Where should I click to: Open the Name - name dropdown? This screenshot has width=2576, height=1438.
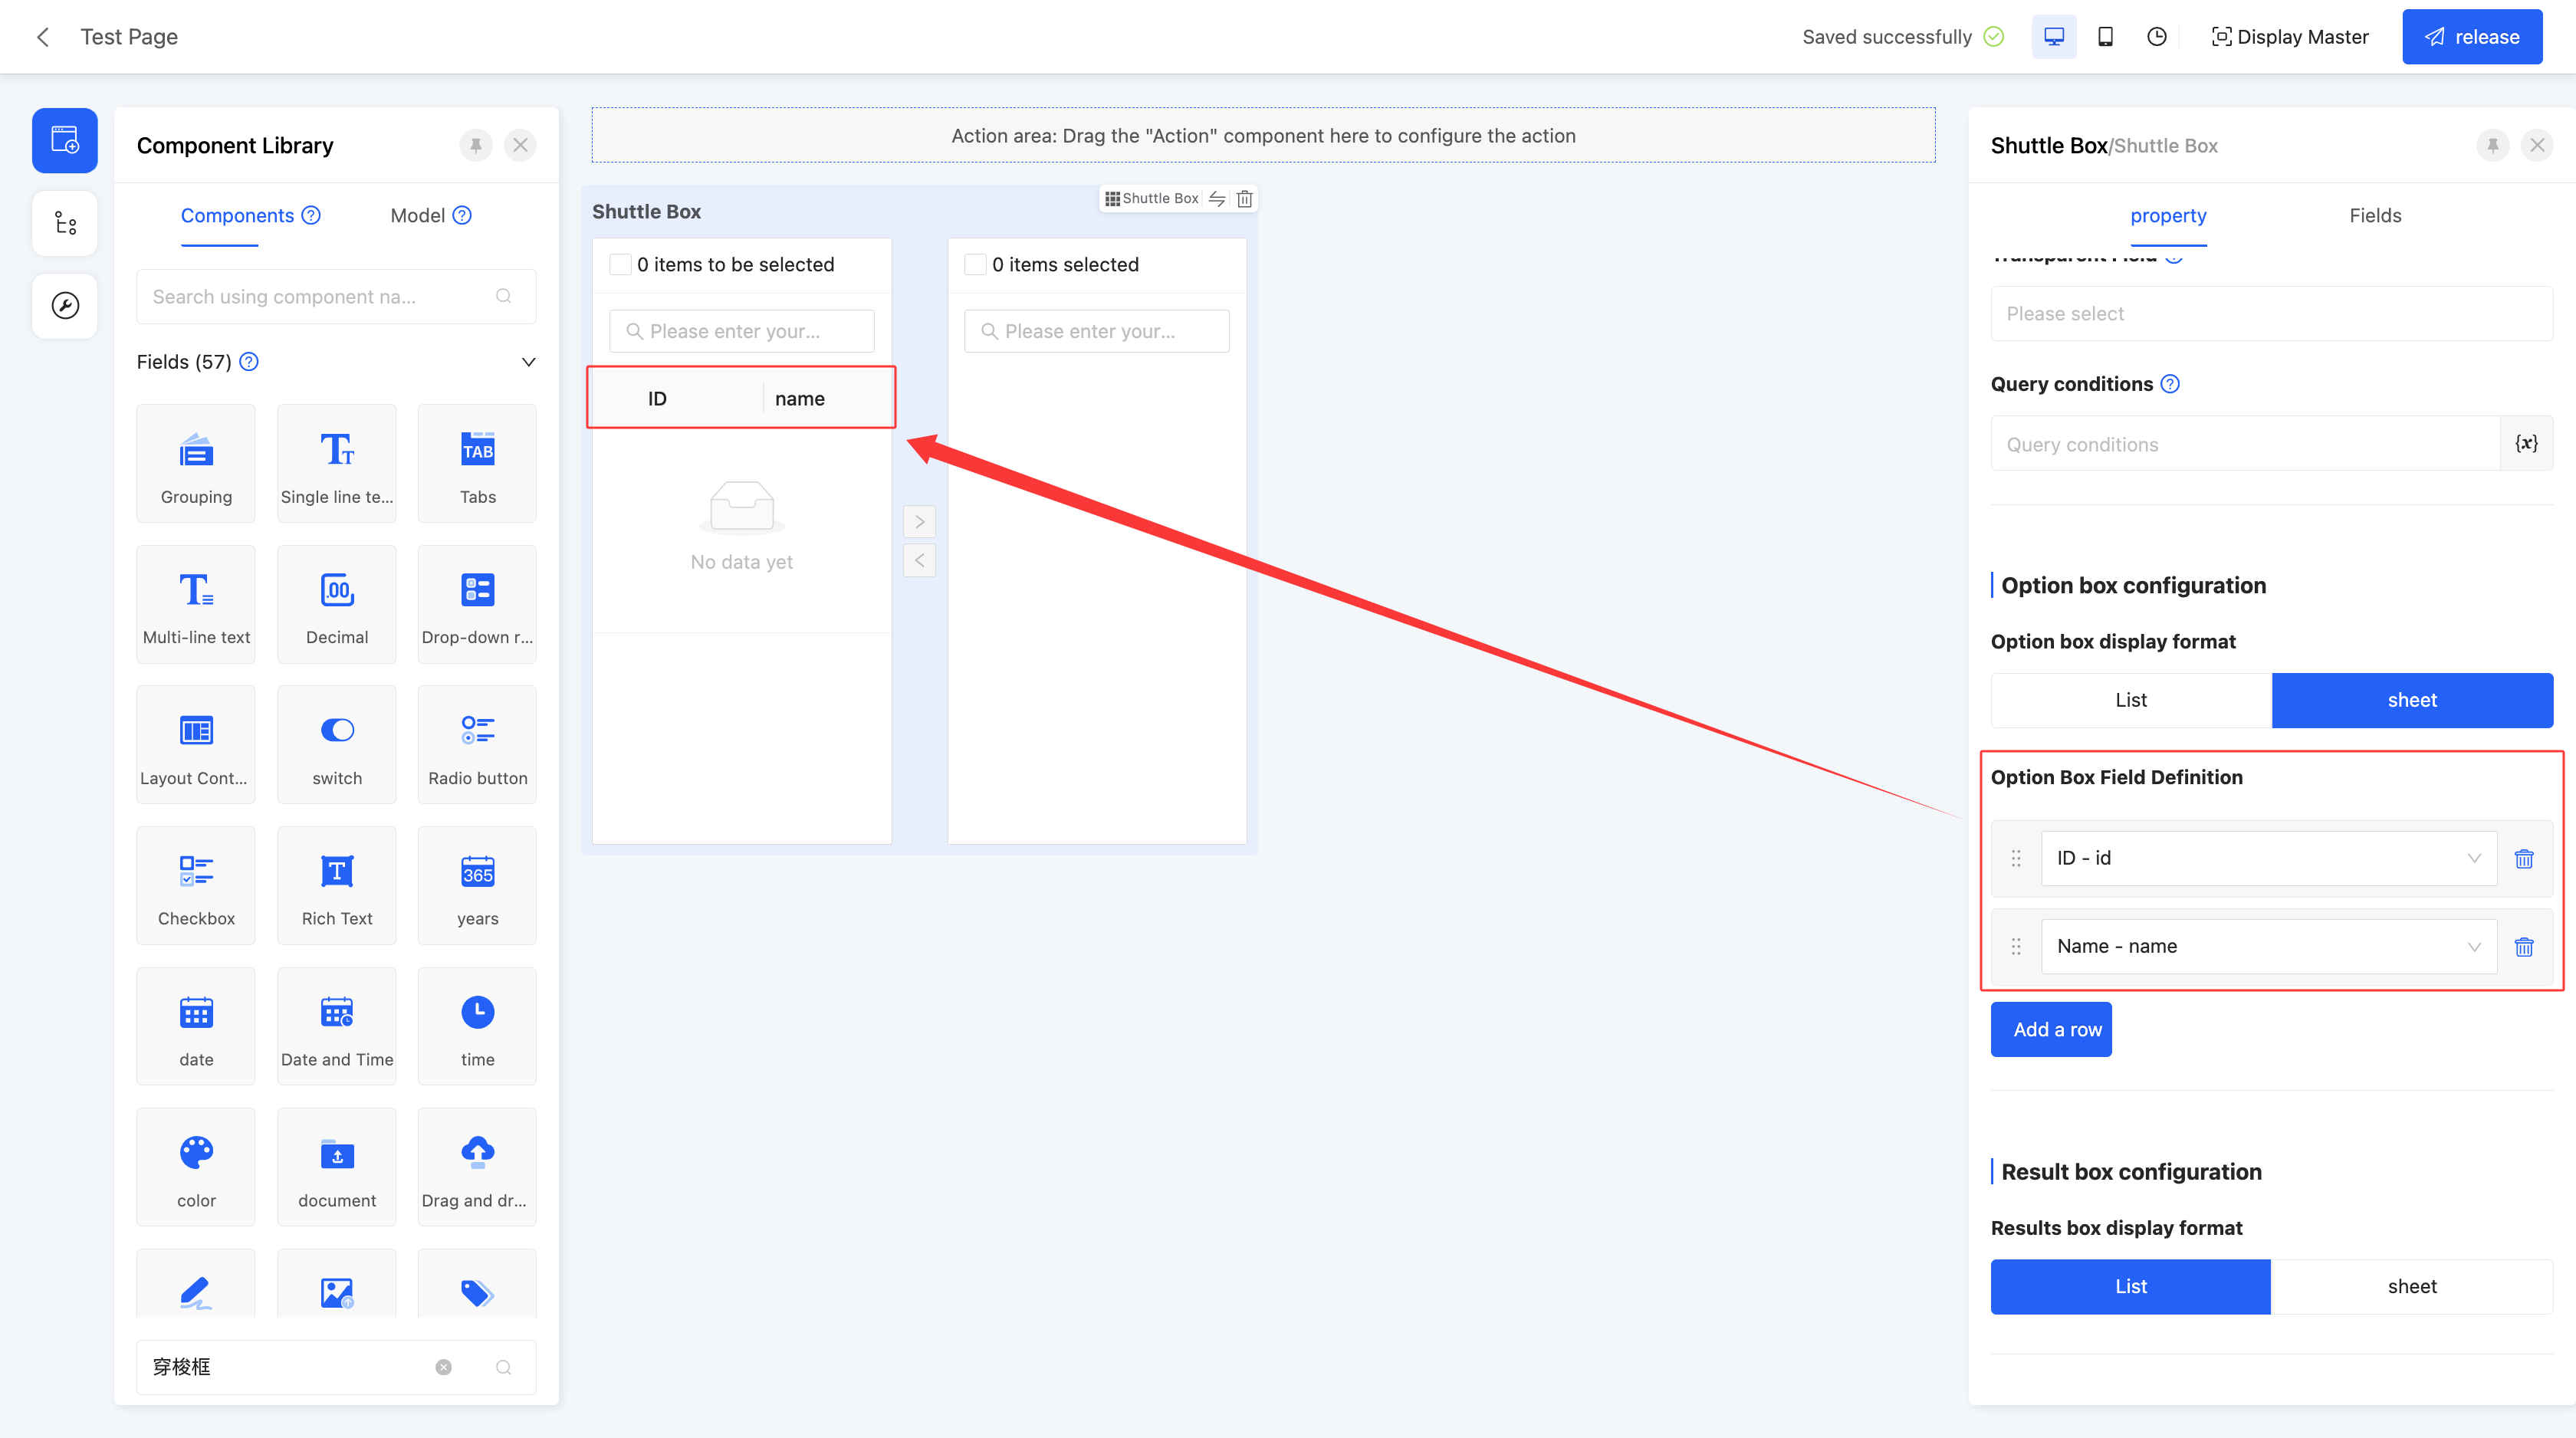(x=2267, y=946)
